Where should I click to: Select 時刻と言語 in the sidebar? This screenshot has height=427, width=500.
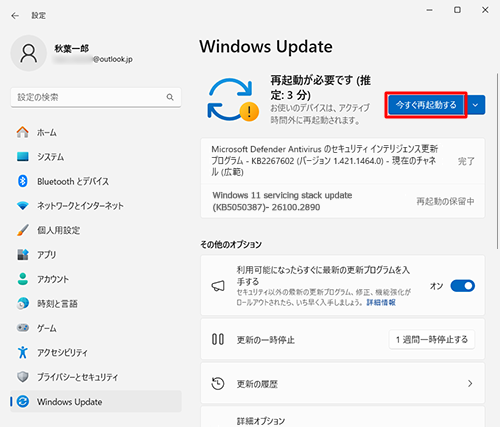click(96, 303)
